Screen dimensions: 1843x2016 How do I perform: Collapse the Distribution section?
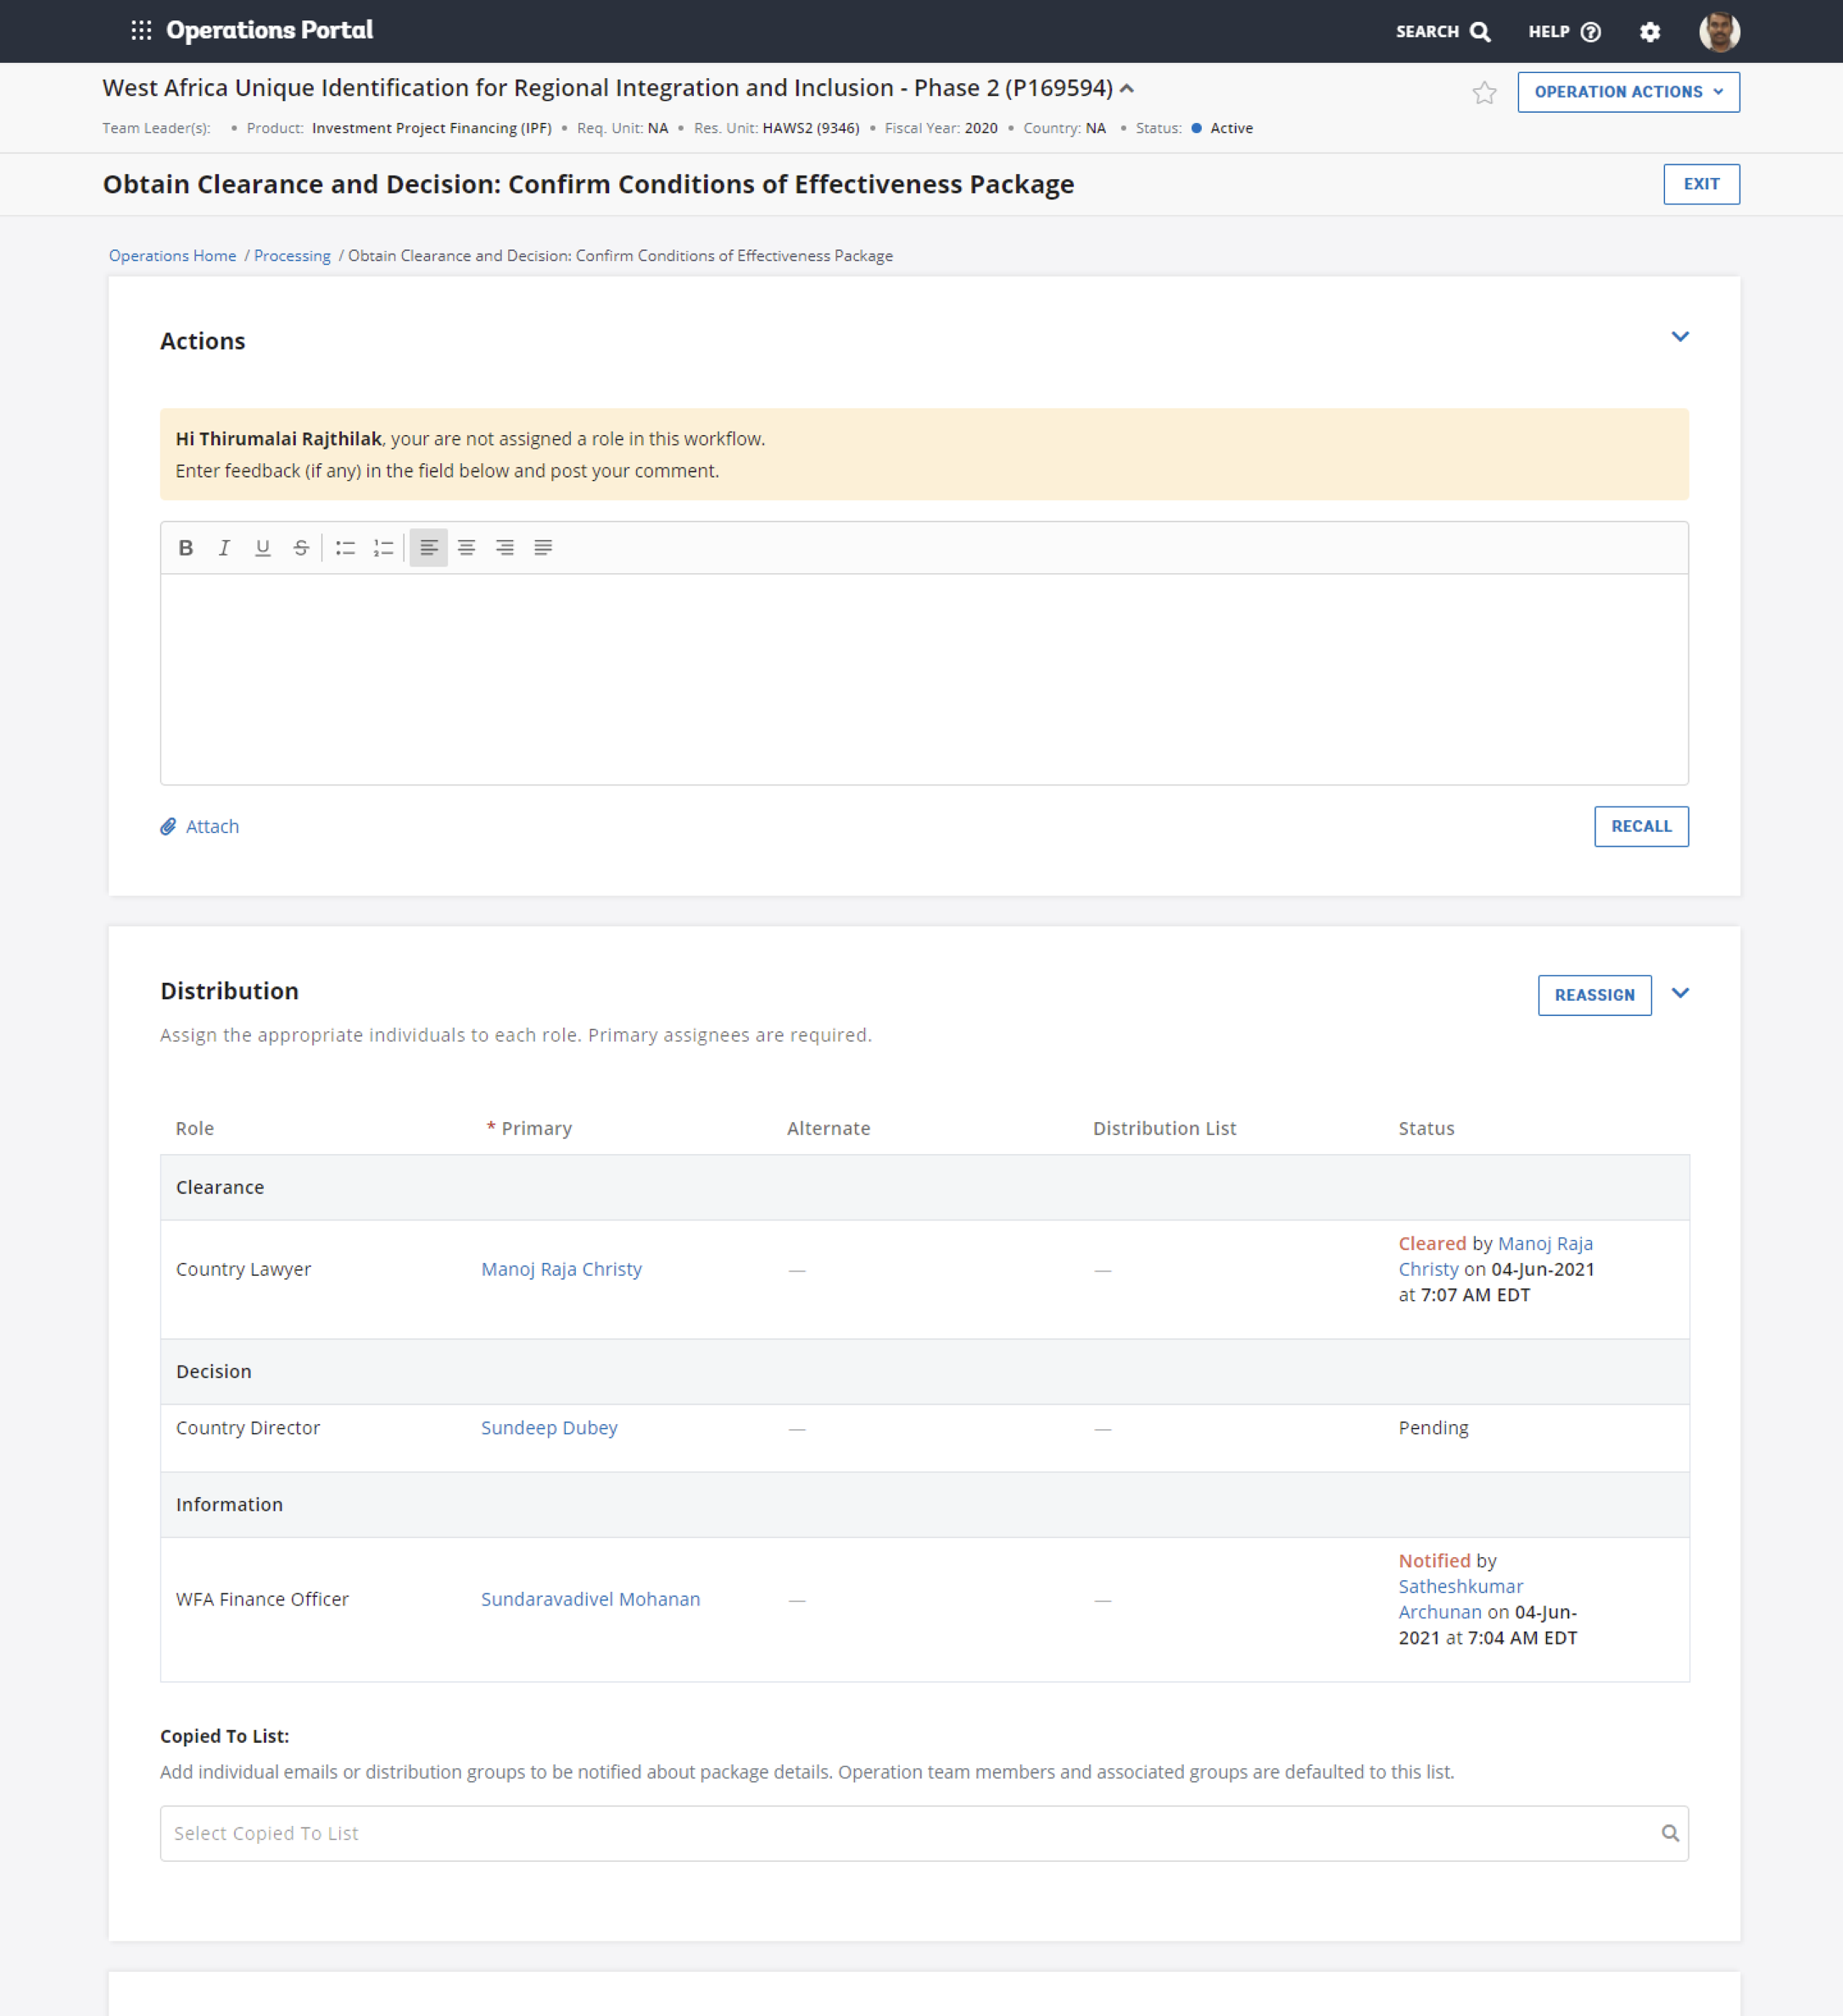[1680, 993]
